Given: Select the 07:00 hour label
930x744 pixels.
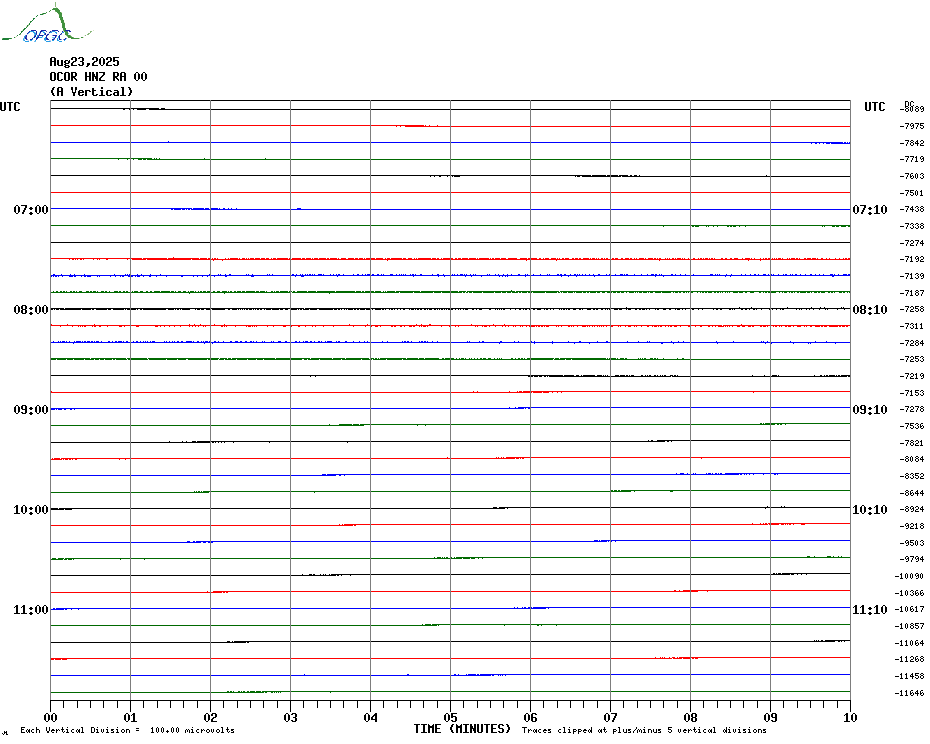Looking at the screenshot, I should 31,209.
